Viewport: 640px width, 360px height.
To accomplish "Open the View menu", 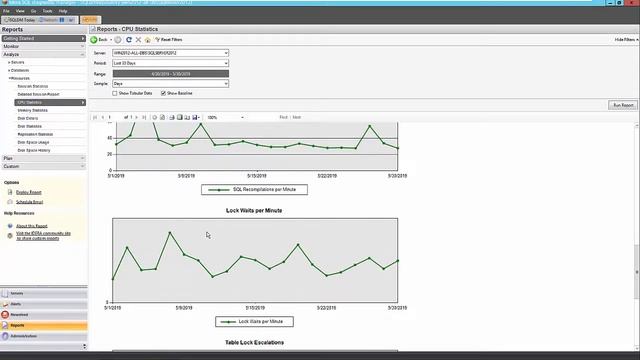I will 20,11.
